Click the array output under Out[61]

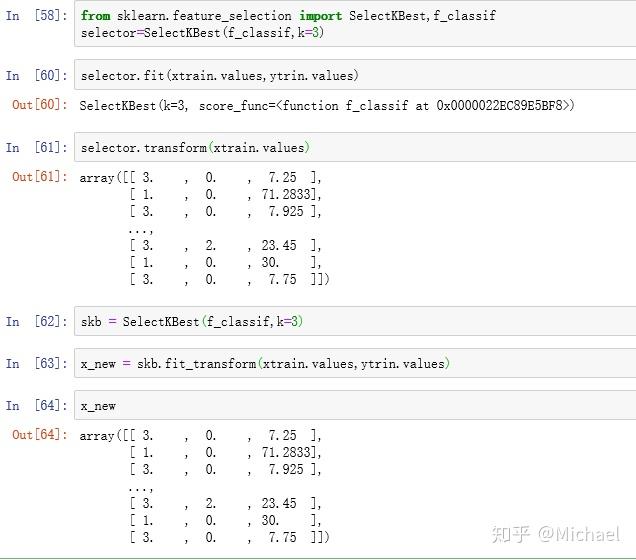pyautogui.click(x=204, y=228)
